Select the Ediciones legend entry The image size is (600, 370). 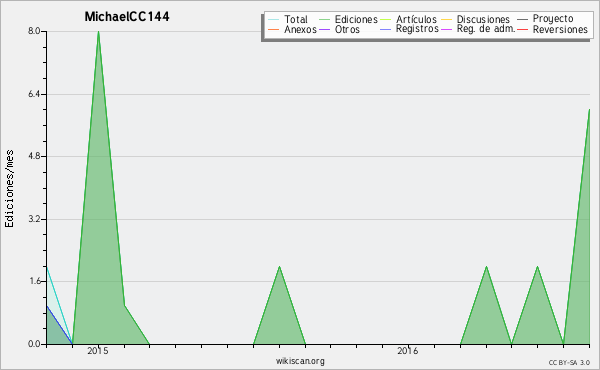[356, 19]
